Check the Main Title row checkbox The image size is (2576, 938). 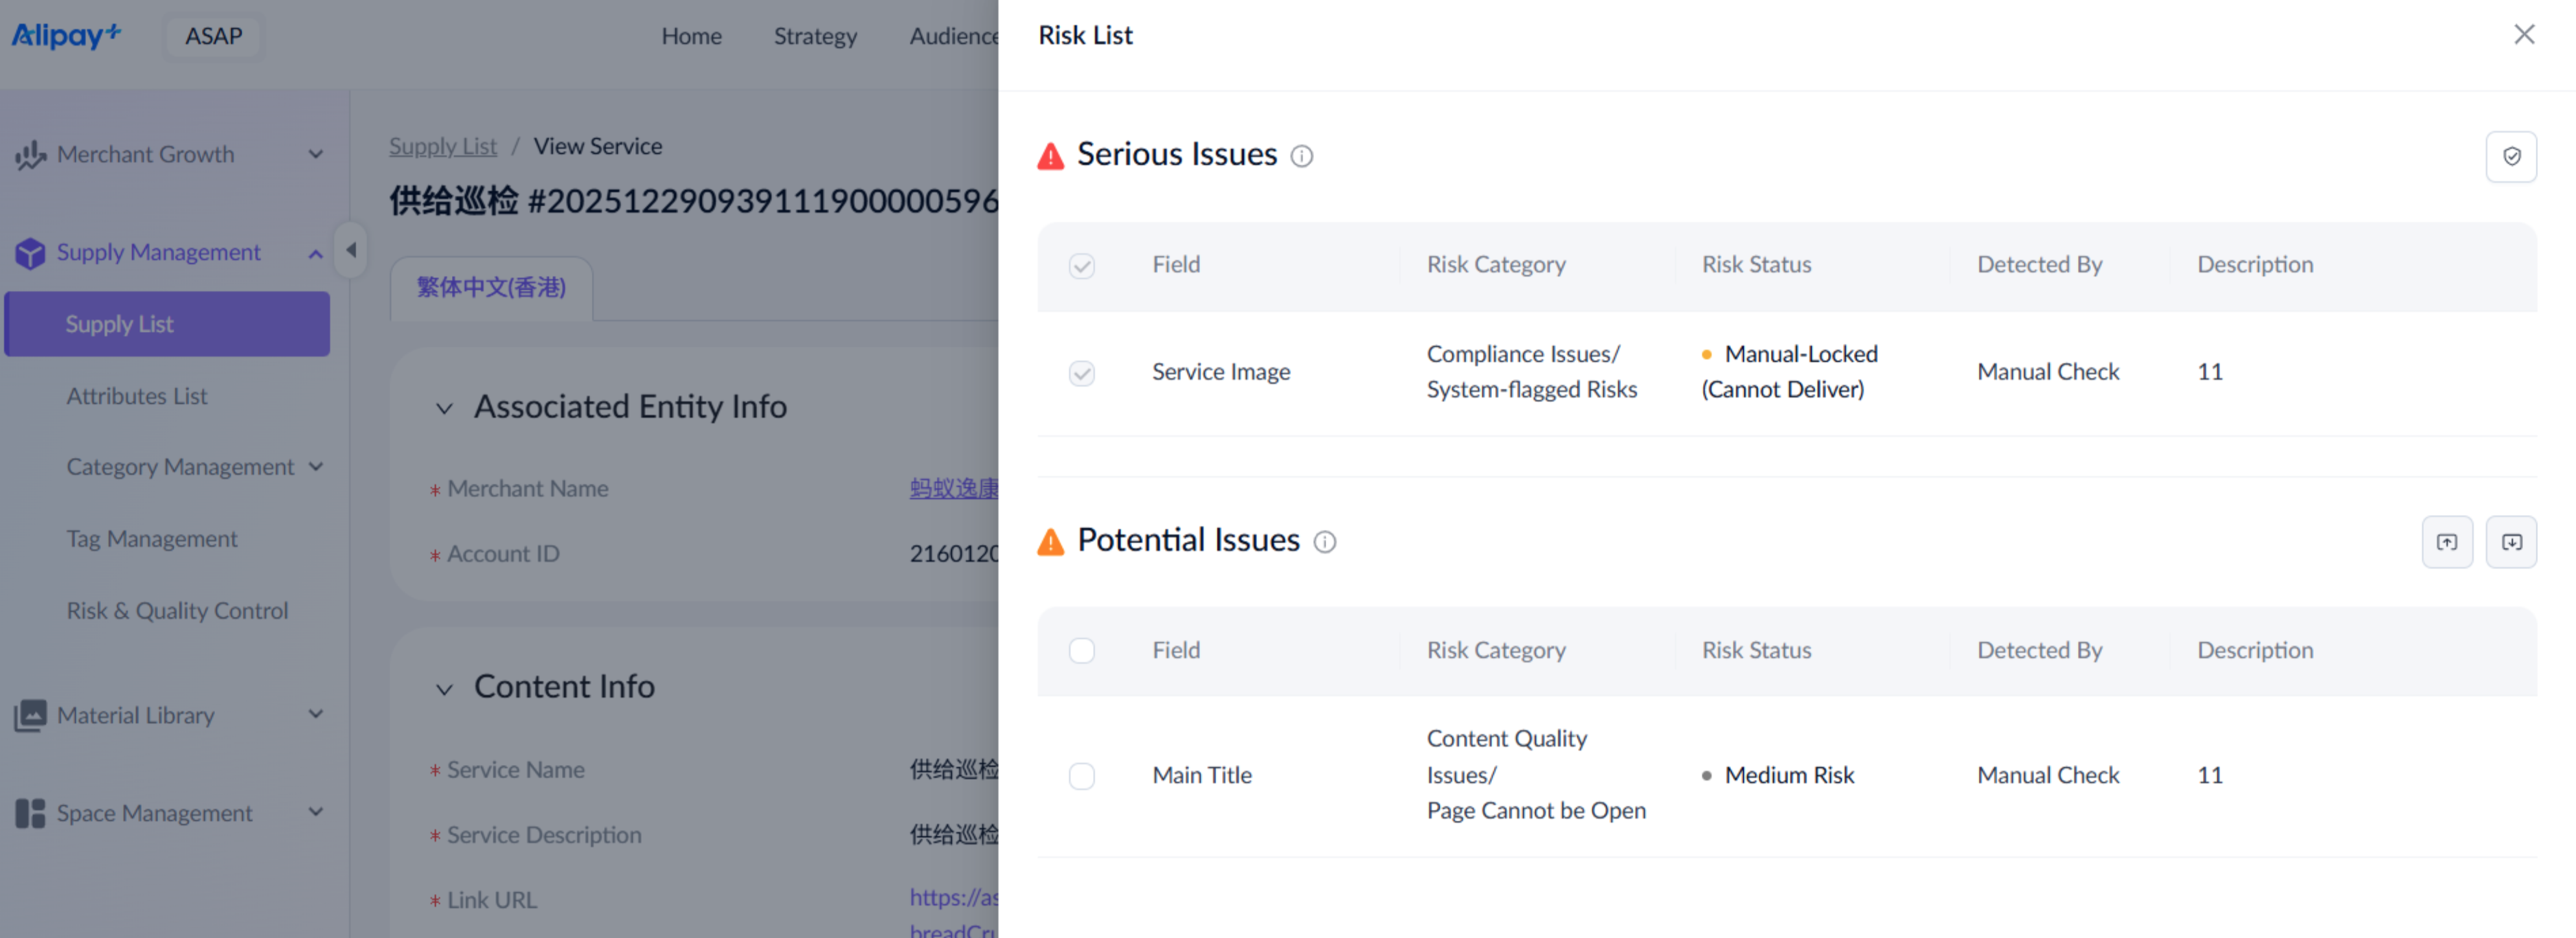1081,776
